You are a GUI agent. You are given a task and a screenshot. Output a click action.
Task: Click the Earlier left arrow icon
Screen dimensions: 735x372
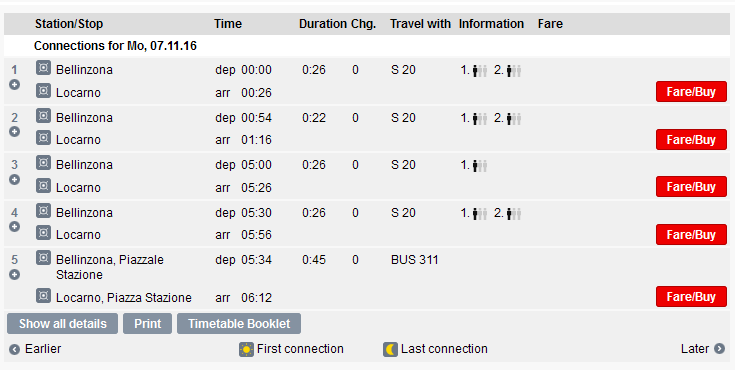tap(15, 350)
